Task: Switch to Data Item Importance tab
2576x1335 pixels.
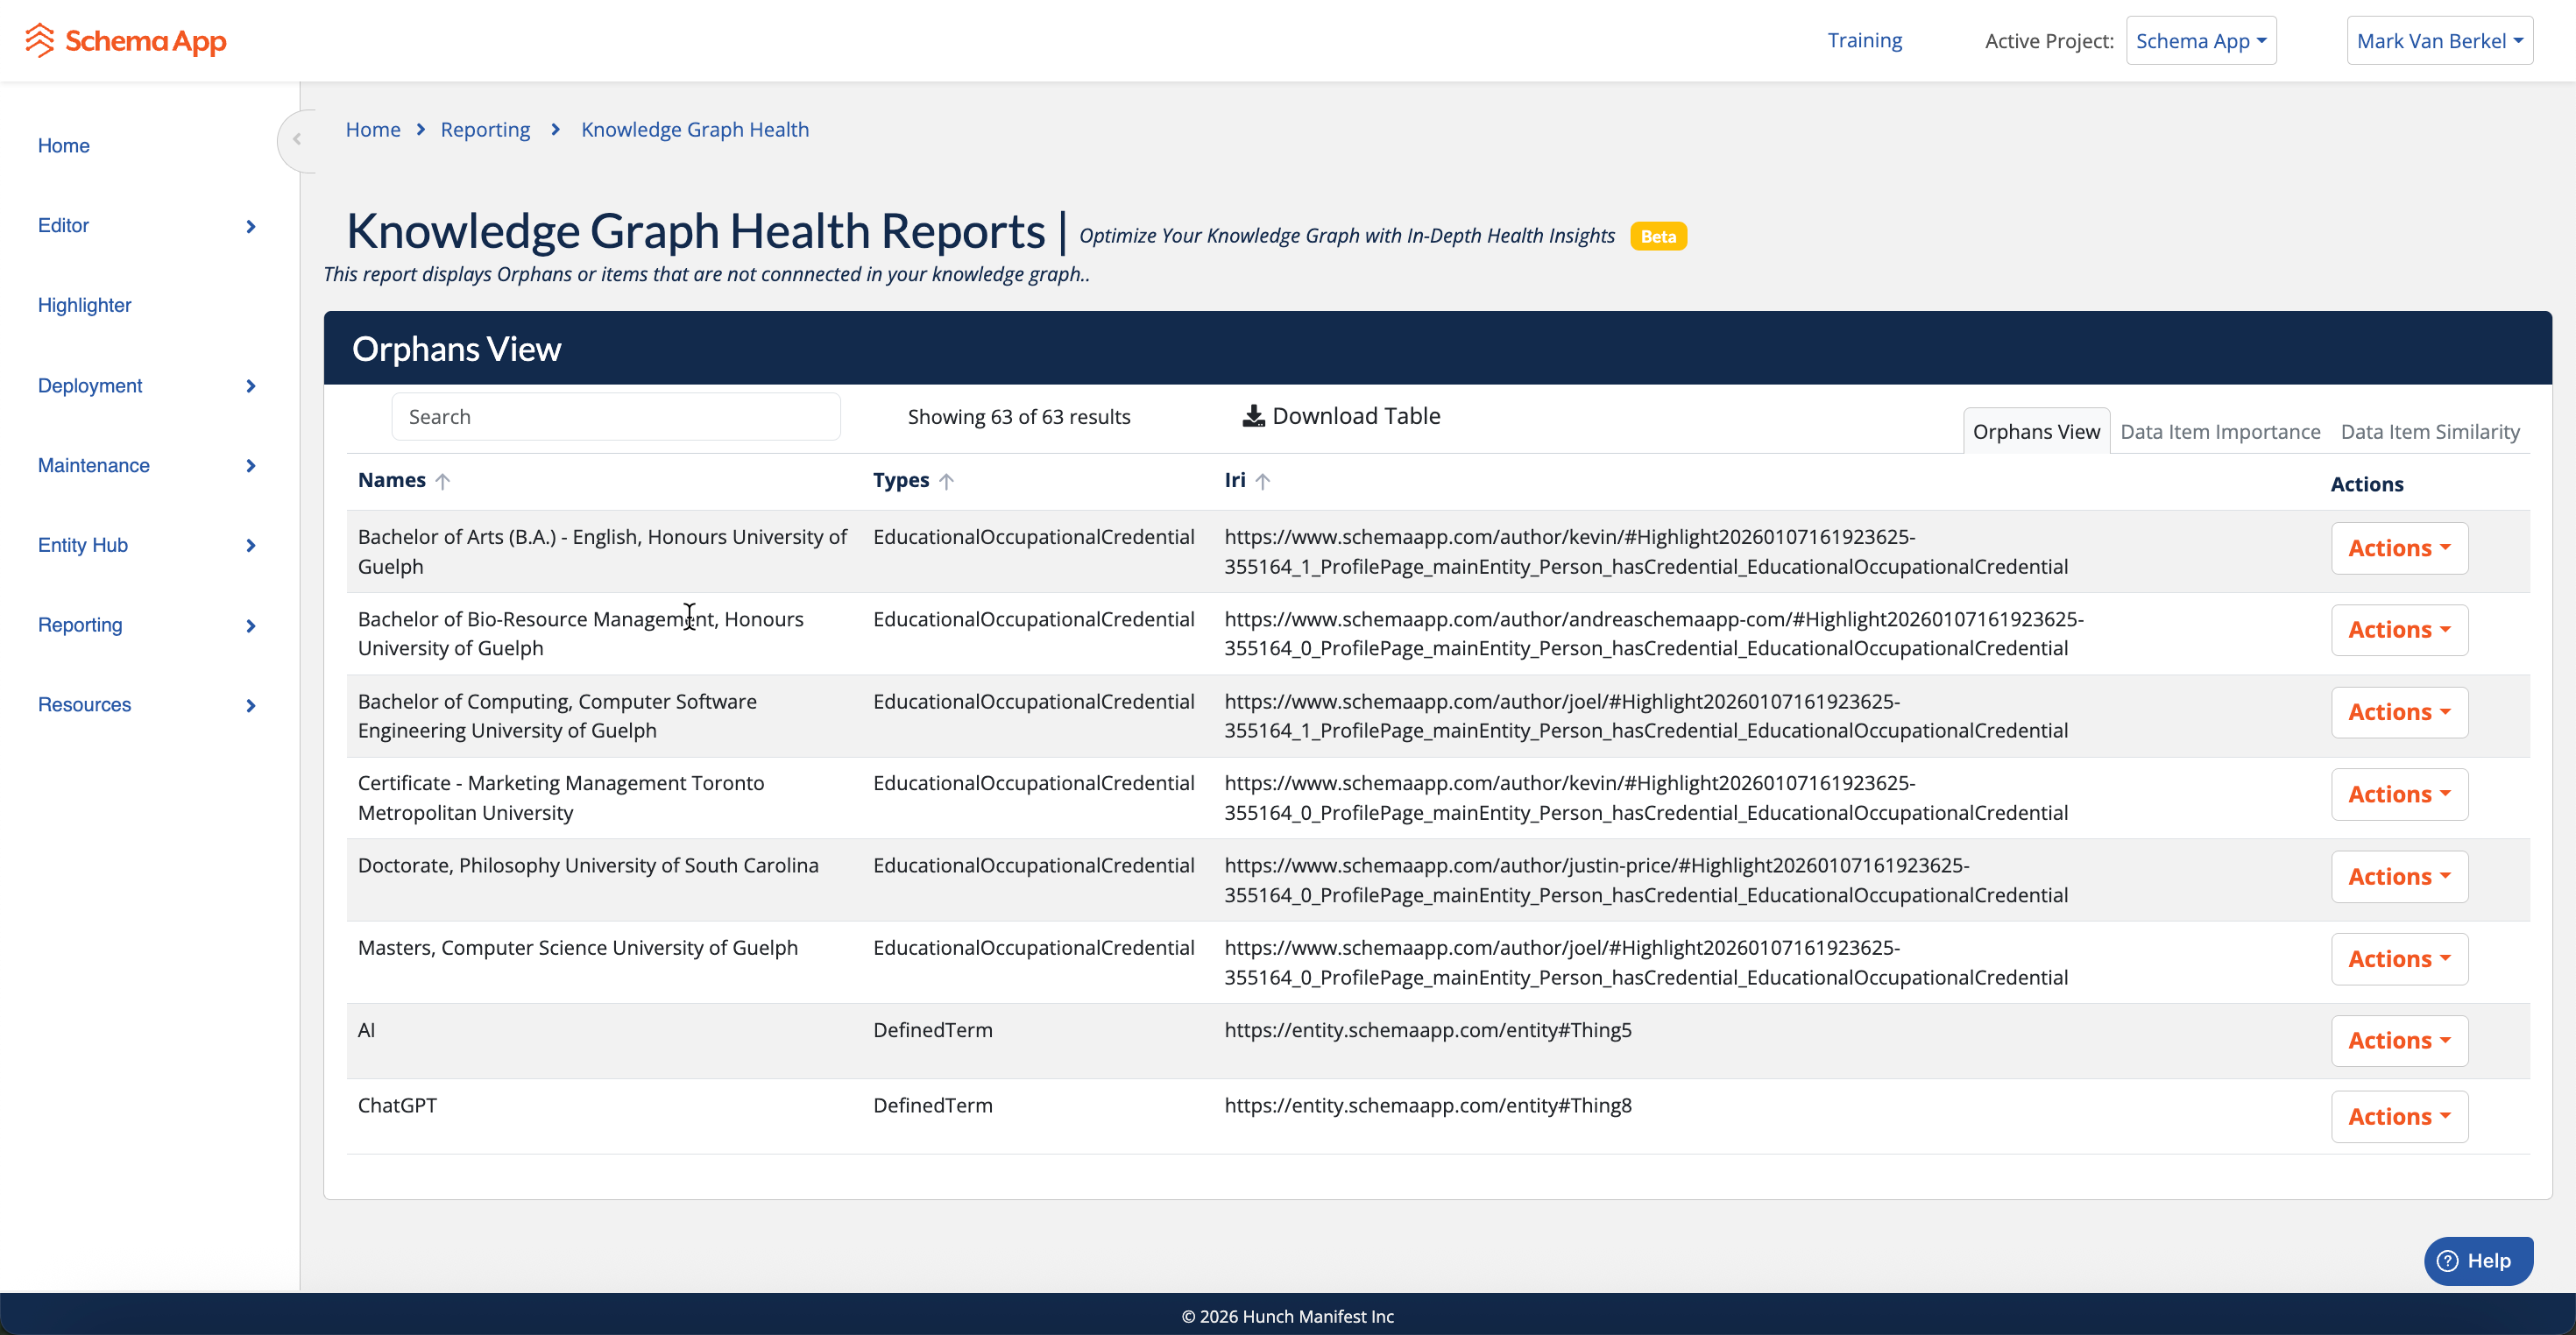Action: (x=2219, y=432)
